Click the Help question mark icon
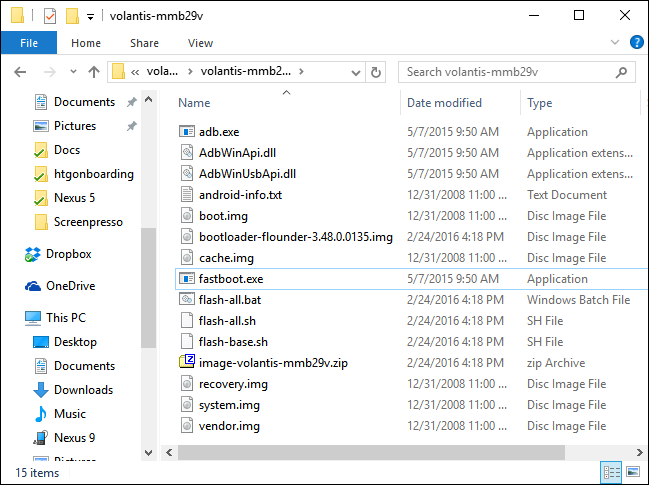This screenshot has height=485, width=649. click(634, 43)
